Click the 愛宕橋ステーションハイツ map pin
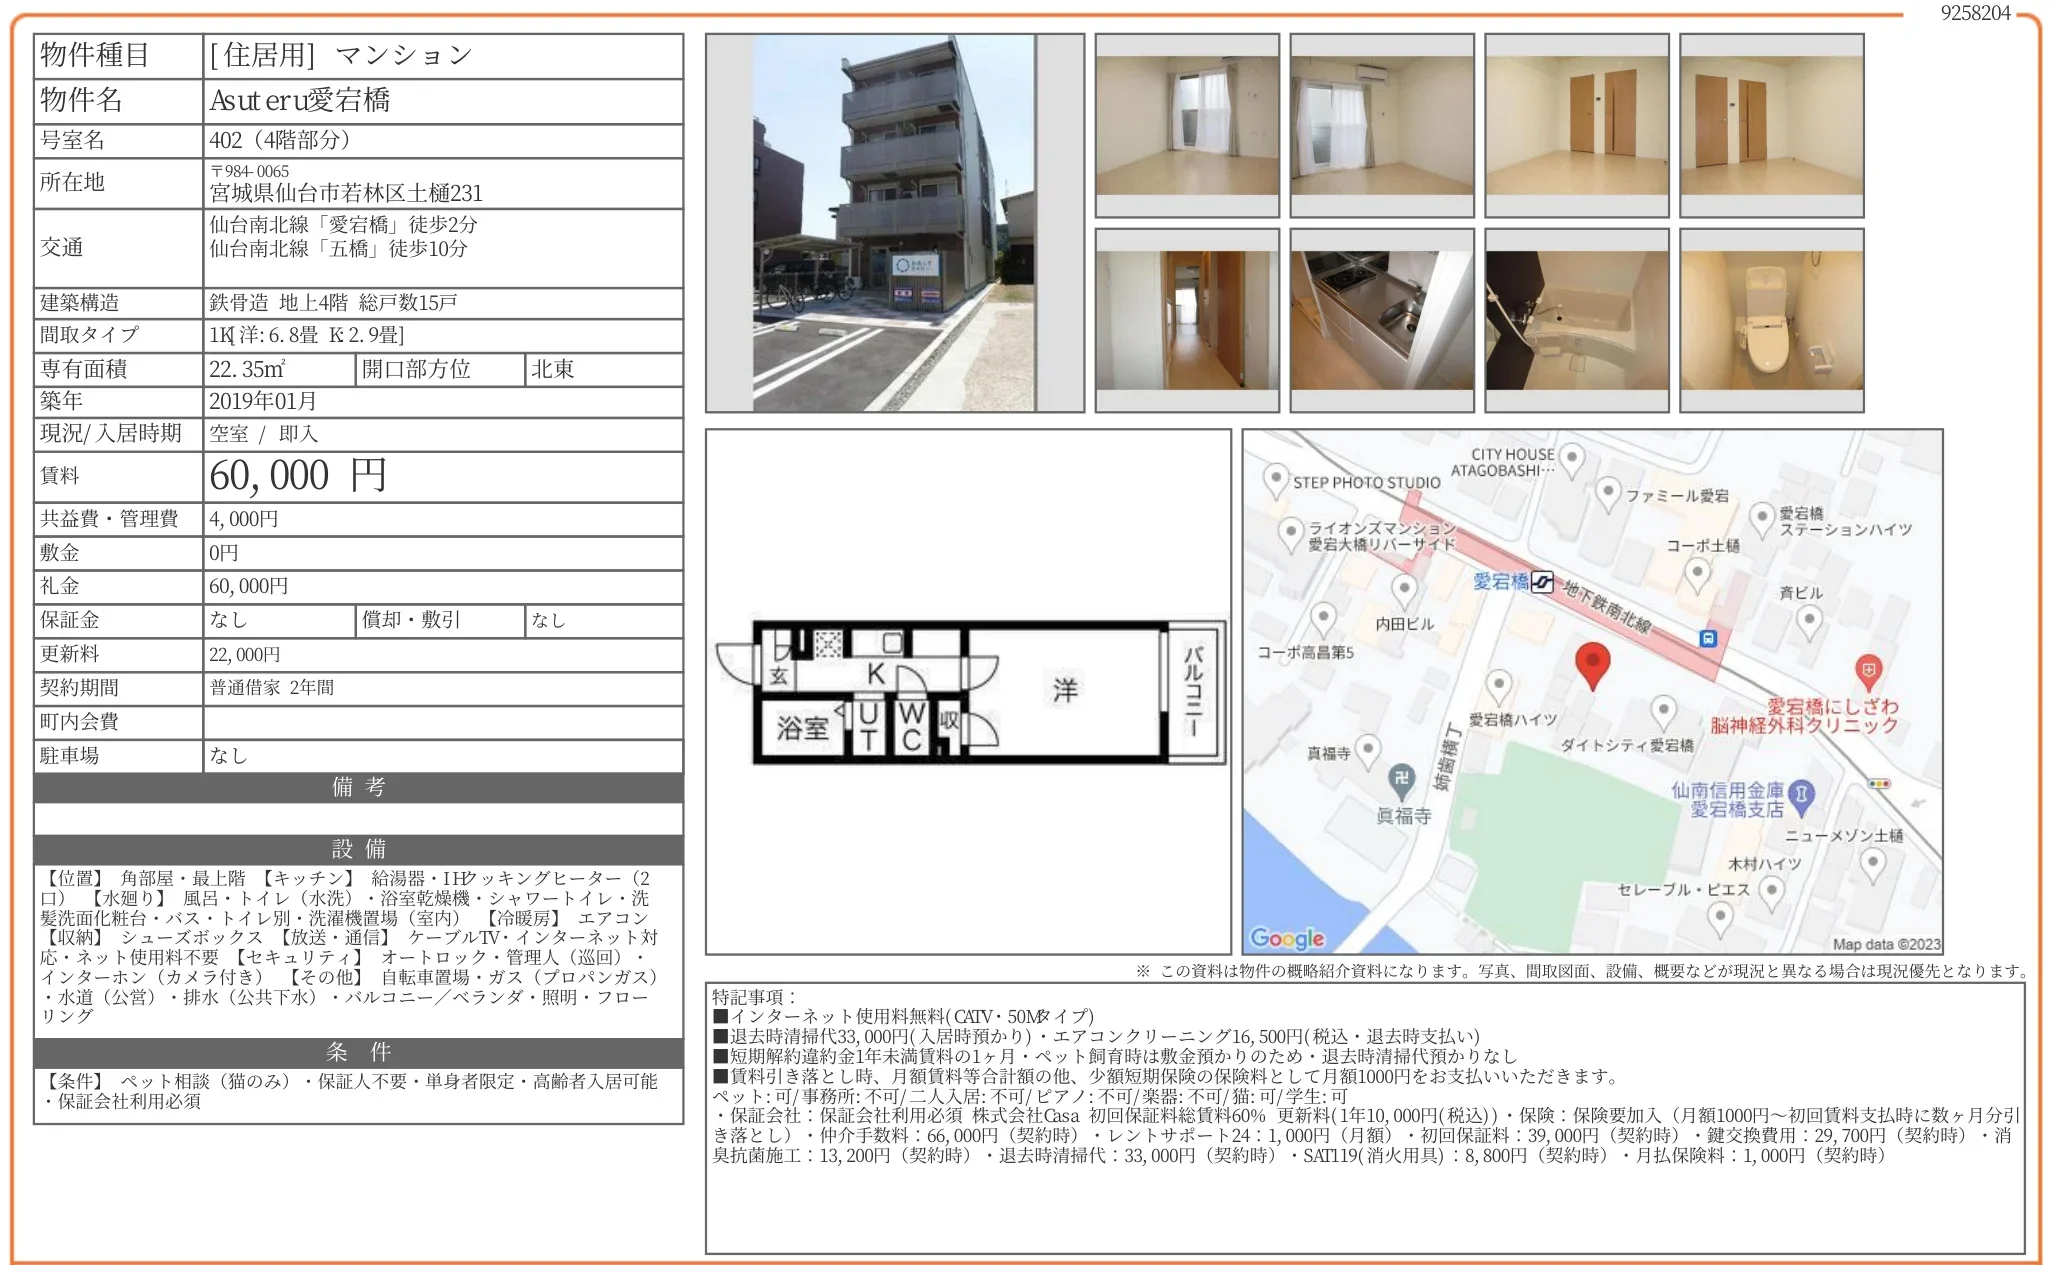Viewport: 2056px width, 1265px height. [x=1761, y=518]
